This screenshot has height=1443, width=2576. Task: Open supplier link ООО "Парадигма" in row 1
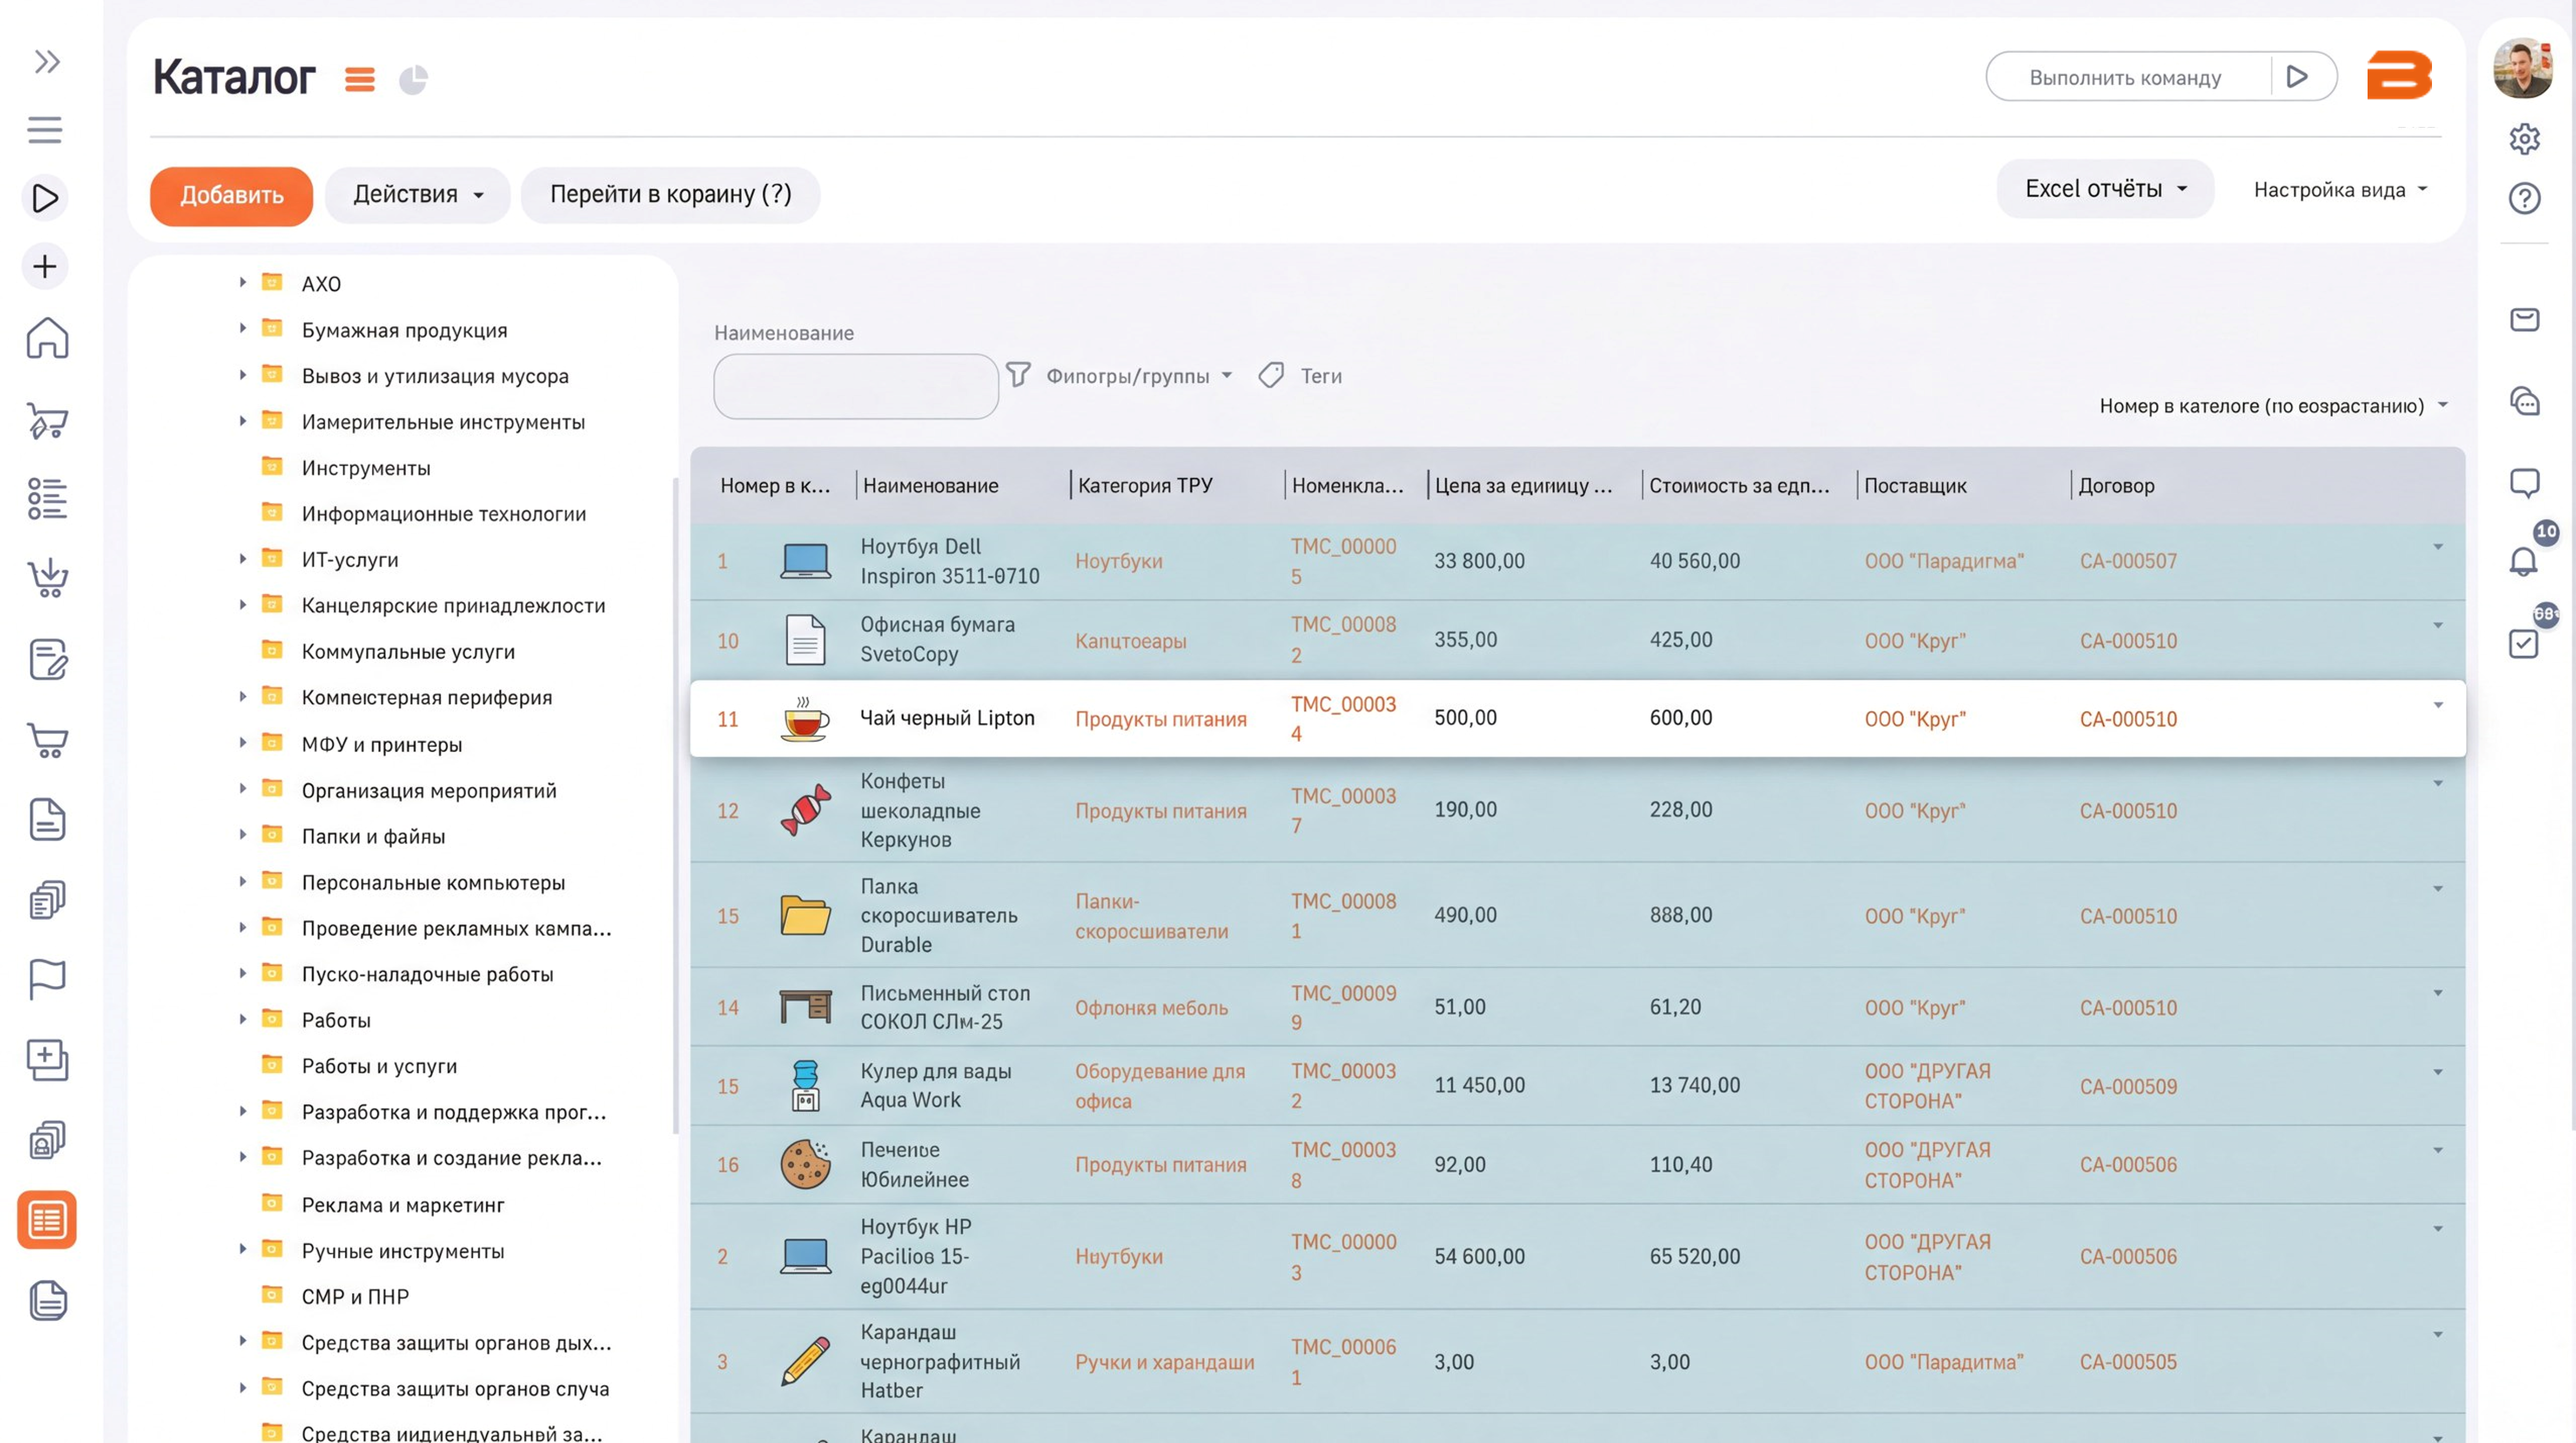point(1944,561)
